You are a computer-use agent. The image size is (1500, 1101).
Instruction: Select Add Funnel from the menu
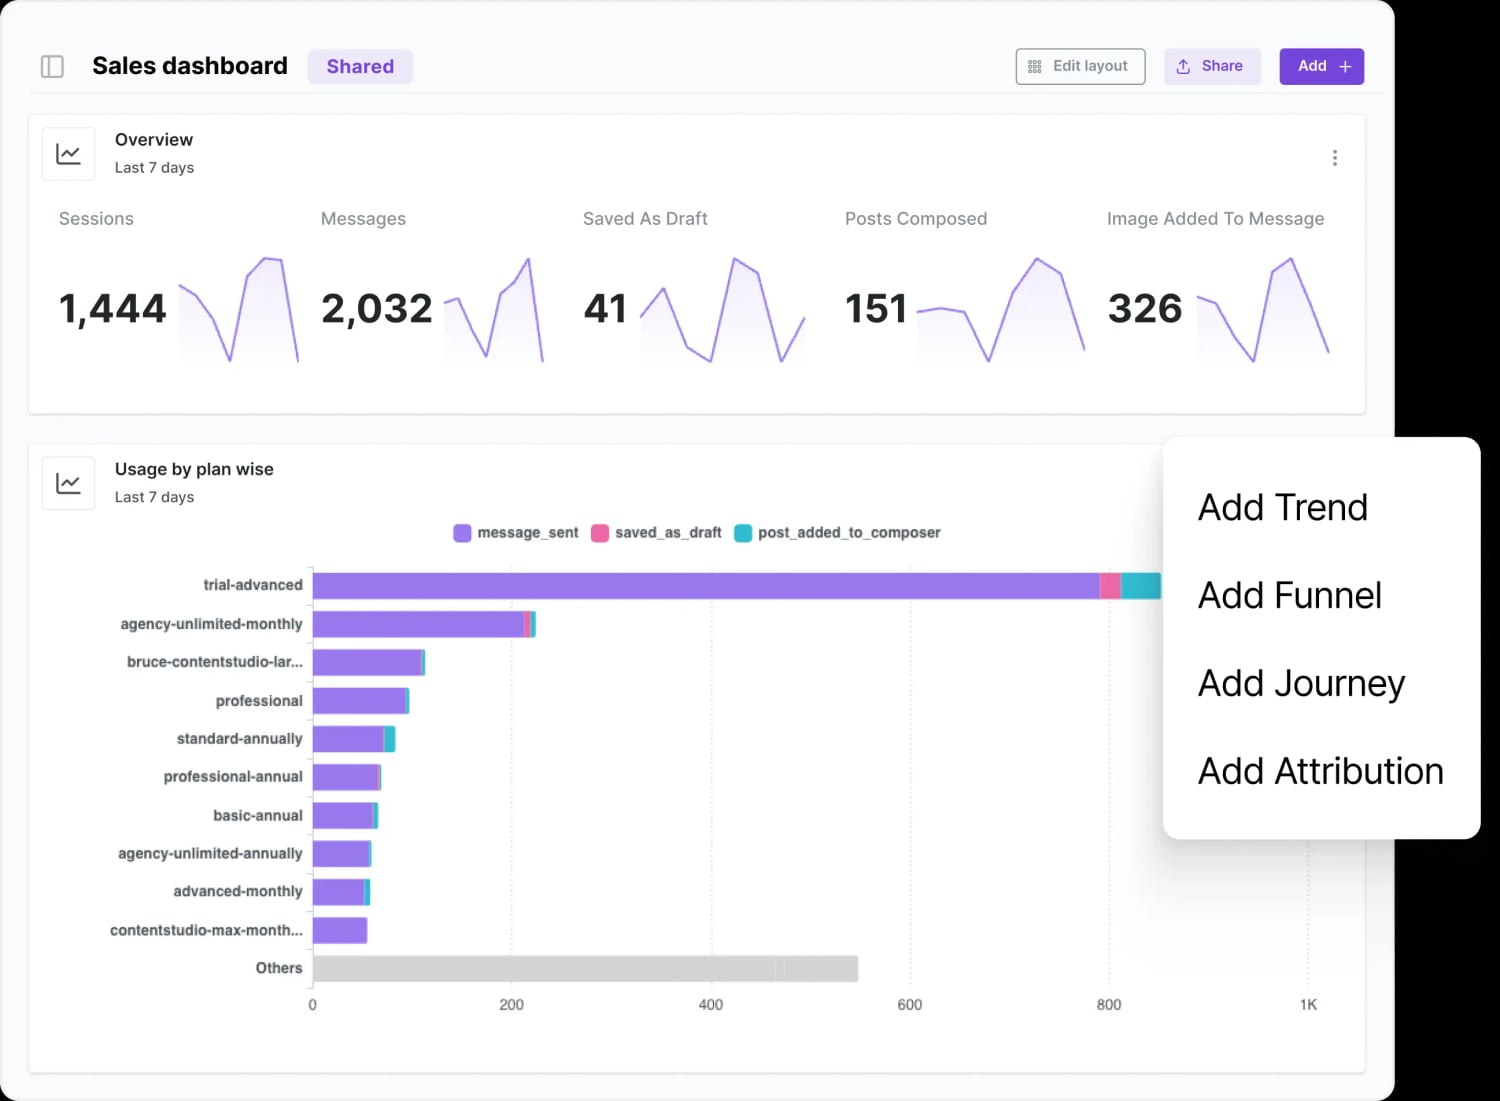pos(1289,595)
